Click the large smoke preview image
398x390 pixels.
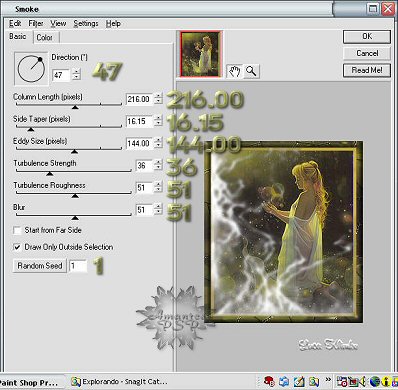click(283, 232)
